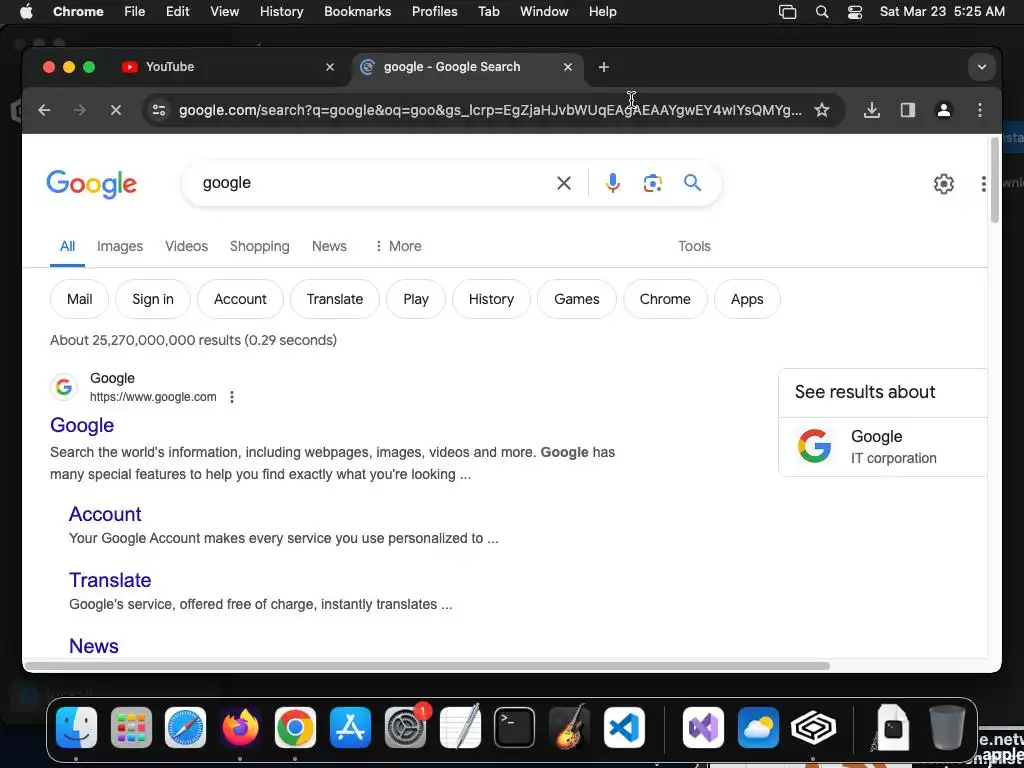Click the Mail suggestion chip
Image resolution: width=1024 pixels, height=768 pixels.
pyautogui.click(x=79, y=299)
